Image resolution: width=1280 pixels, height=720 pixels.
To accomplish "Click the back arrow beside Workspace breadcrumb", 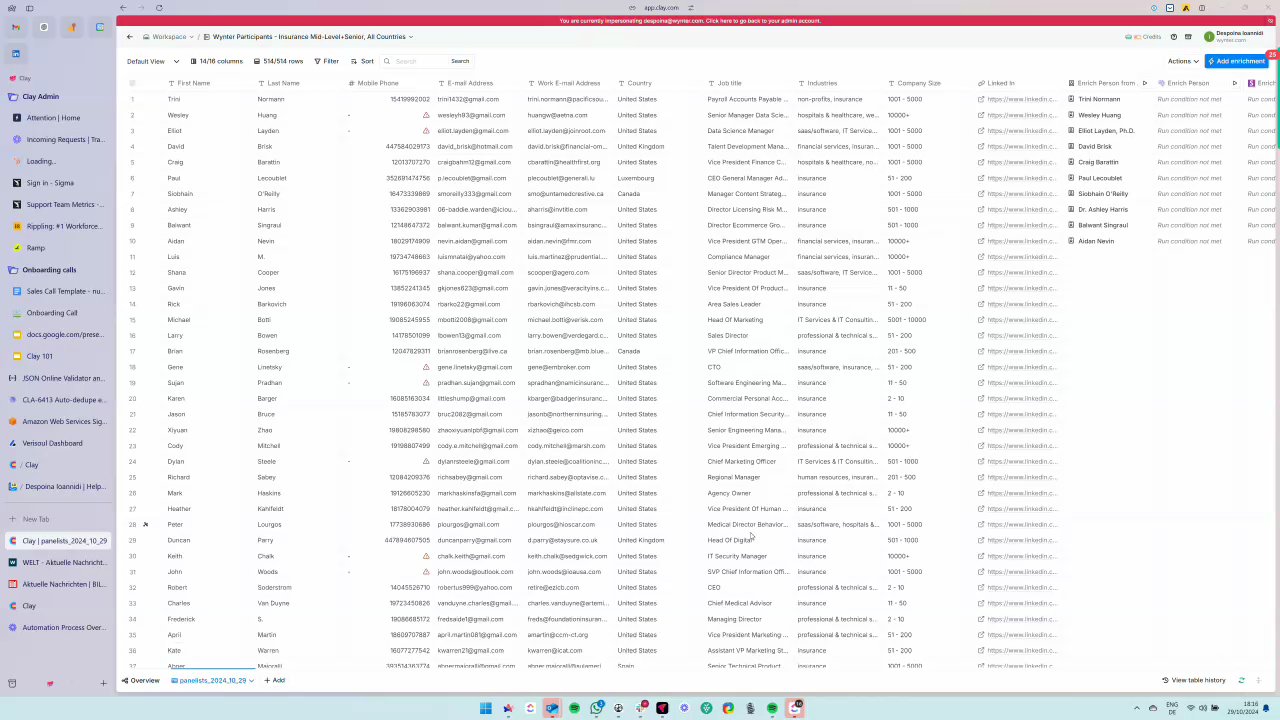I will click(x=129, y=37).
